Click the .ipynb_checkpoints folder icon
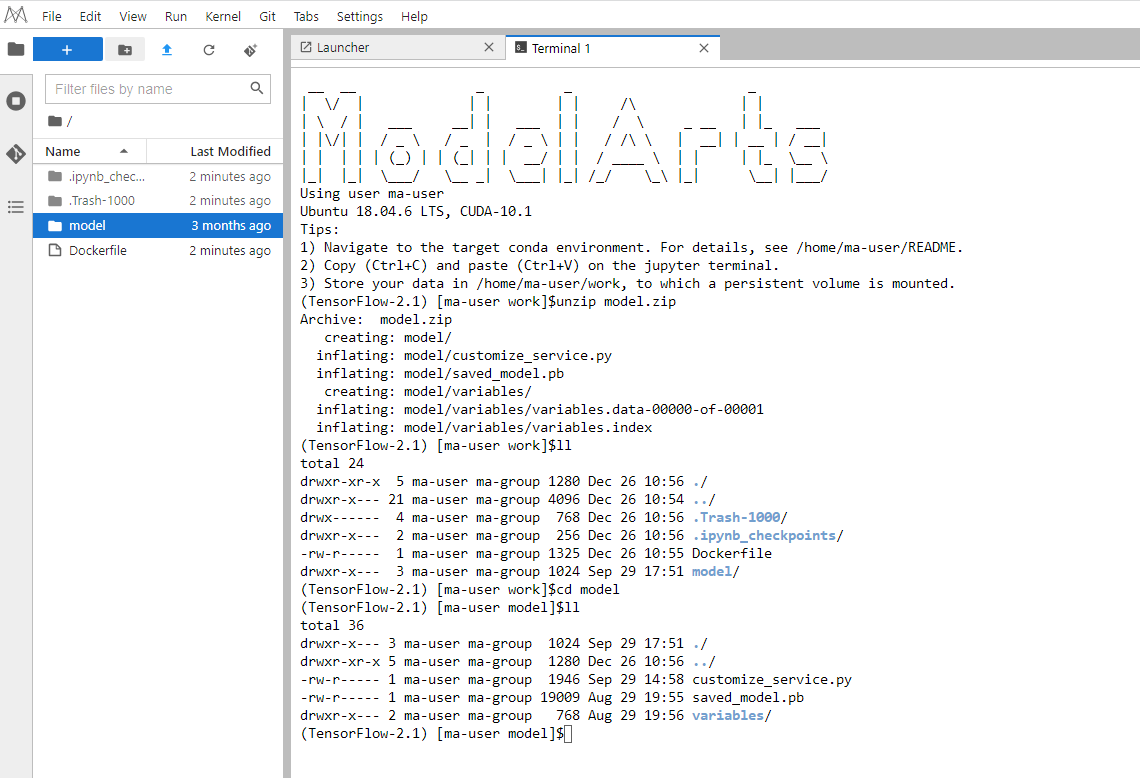Viewport: 1140px width, 778px height. point(55,176)
